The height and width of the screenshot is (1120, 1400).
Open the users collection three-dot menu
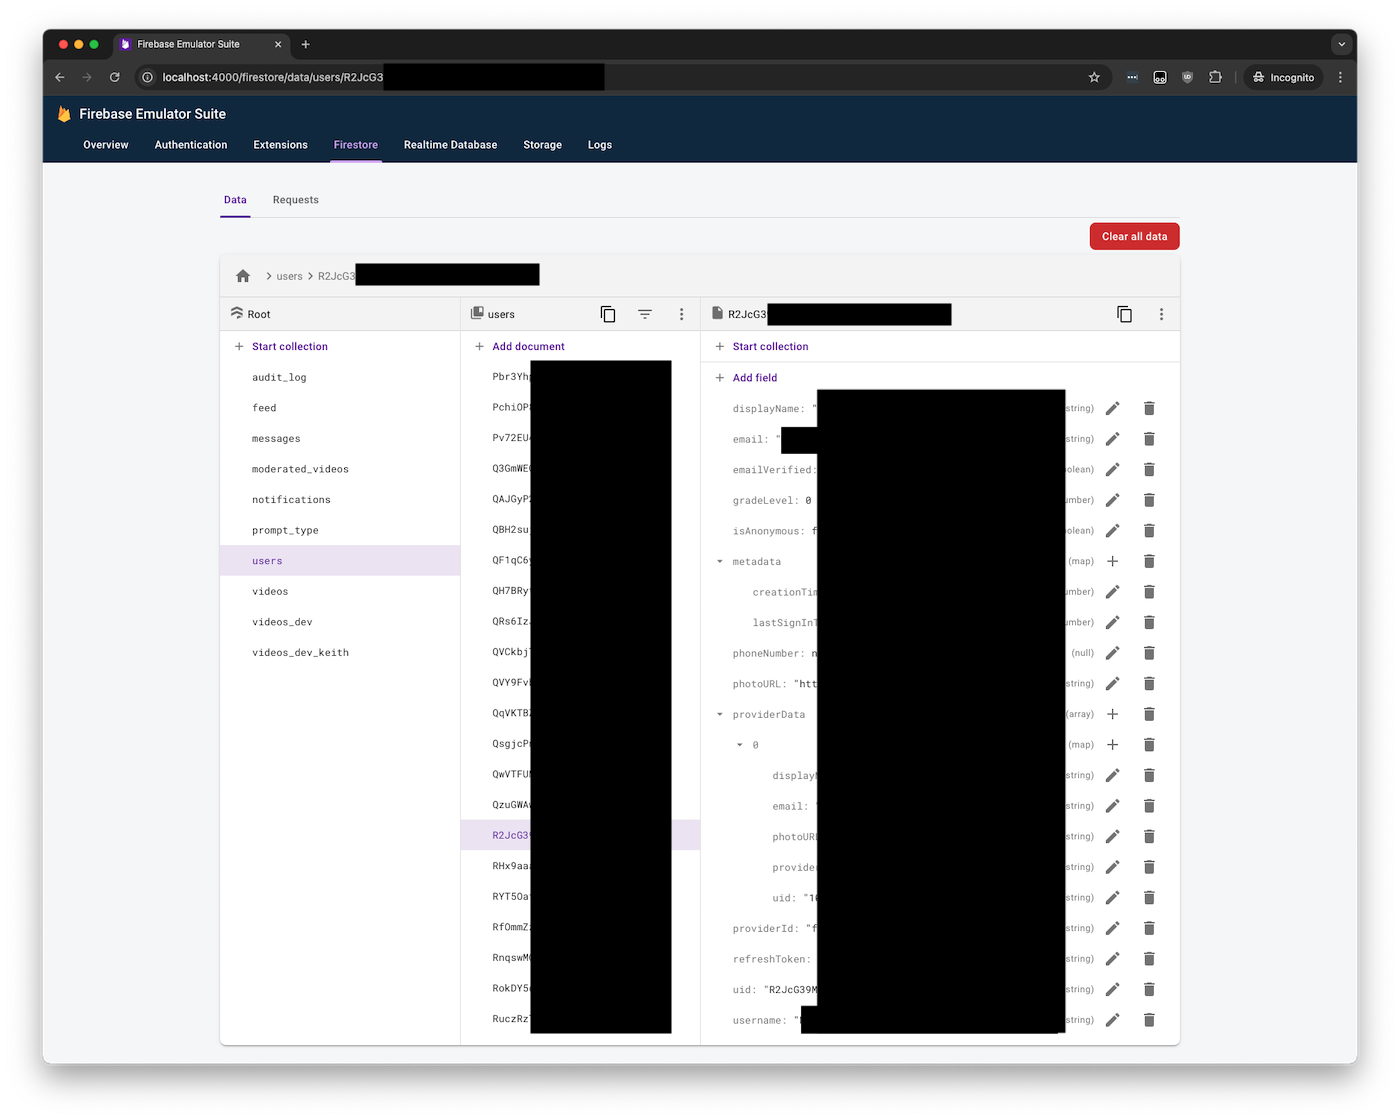click(682, 314)
